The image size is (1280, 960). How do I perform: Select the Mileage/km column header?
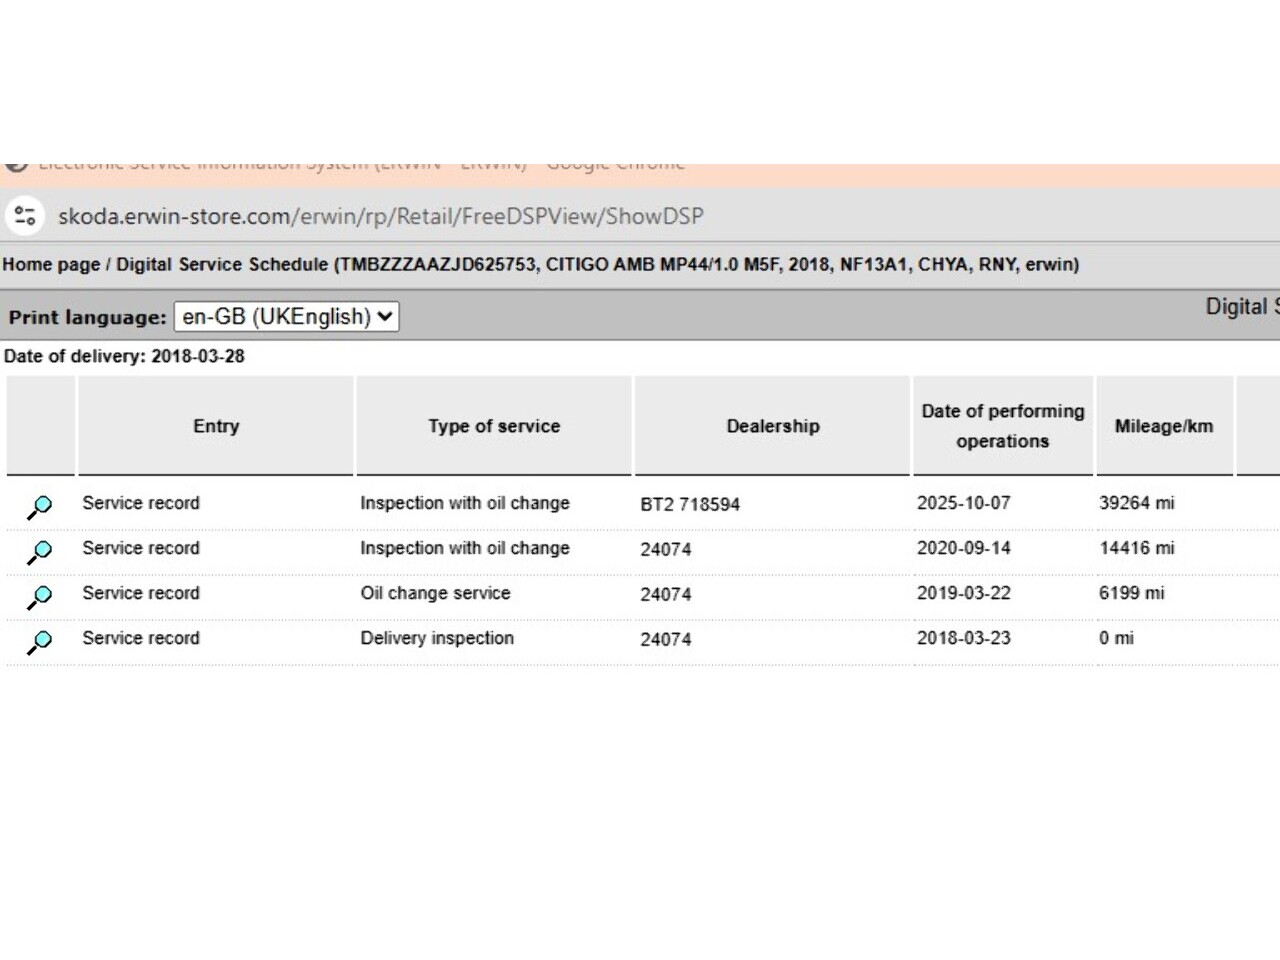pos(1164,426)
